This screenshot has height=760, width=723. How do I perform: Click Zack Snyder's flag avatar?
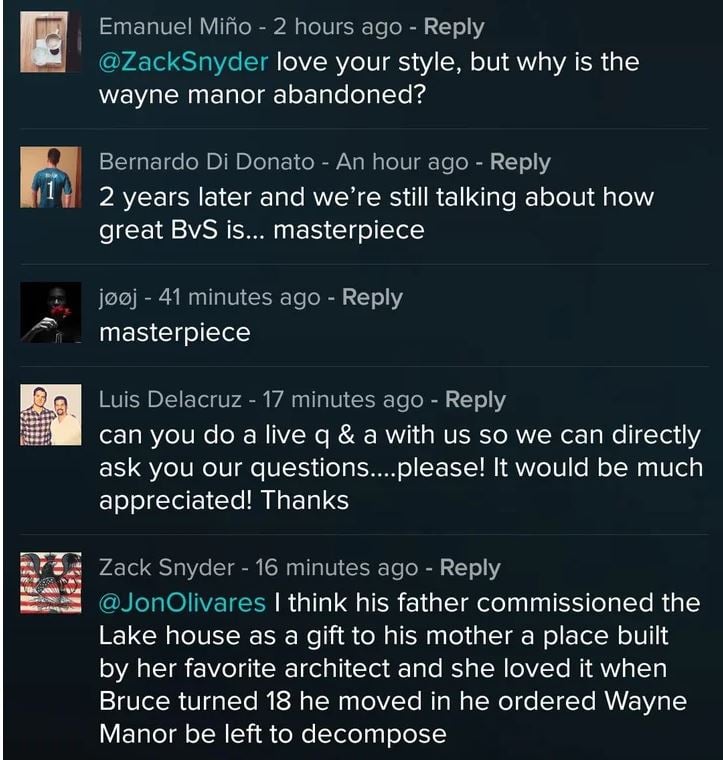tap(50, 583)
